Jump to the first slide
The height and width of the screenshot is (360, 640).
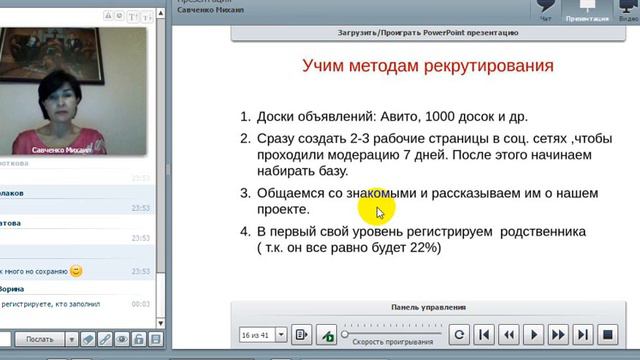point(484,335)
